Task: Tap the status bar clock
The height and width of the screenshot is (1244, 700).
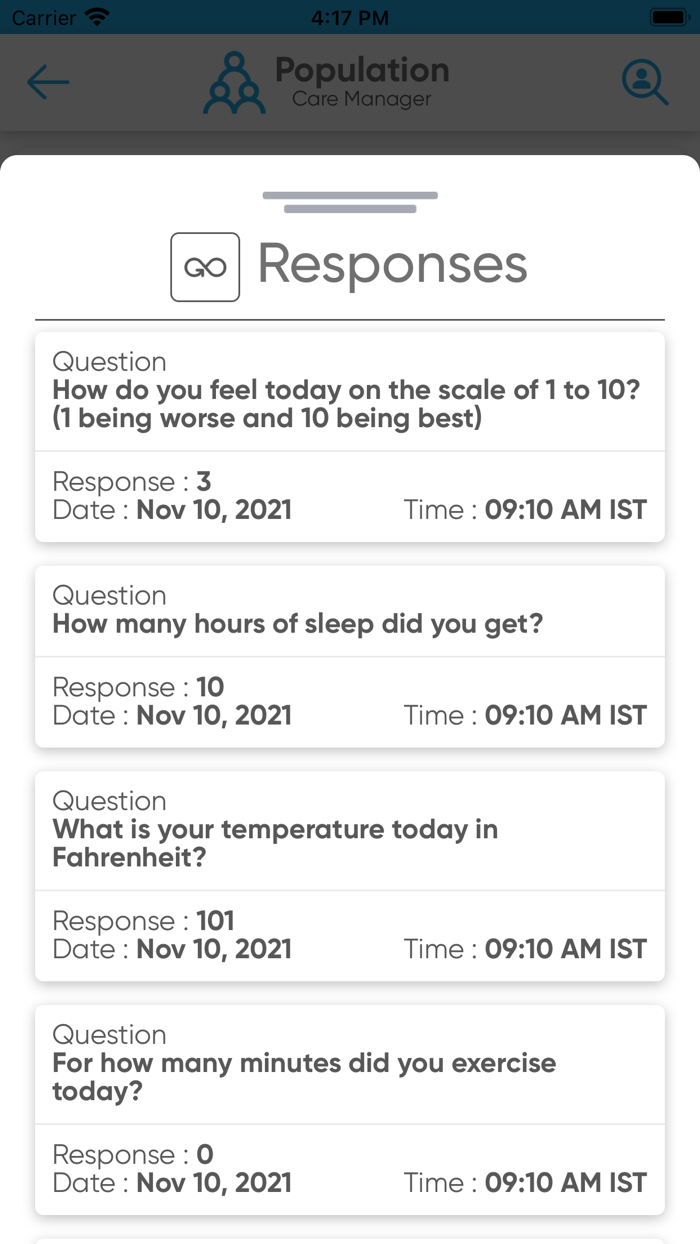Action: (x=349, y=17)
